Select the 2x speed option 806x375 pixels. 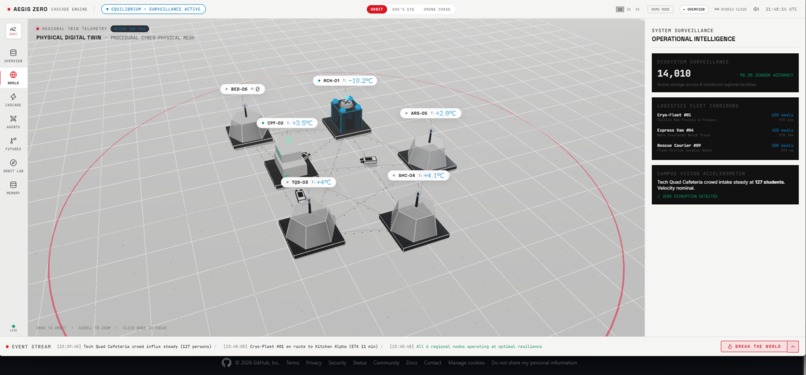tap(629, 9)
